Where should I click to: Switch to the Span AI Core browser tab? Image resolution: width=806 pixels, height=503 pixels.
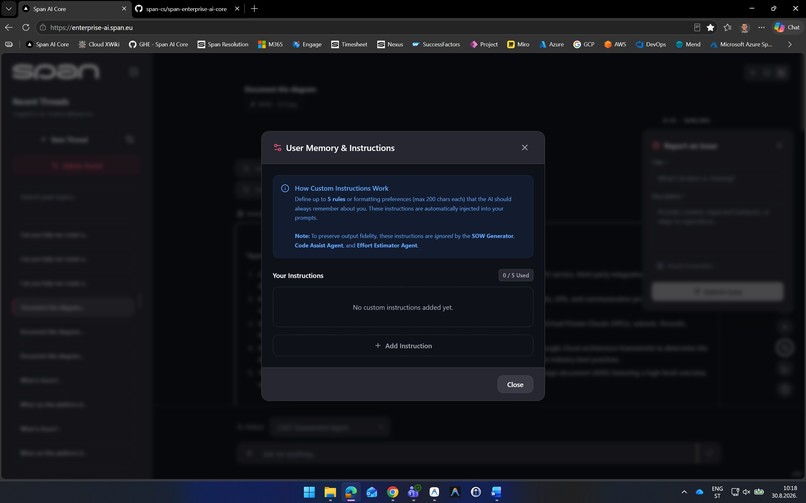pos(74,9)
